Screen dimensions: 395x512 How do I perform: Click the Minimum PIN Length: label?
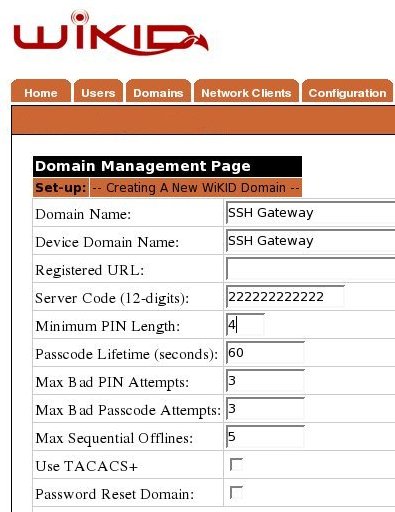[107, 326]
